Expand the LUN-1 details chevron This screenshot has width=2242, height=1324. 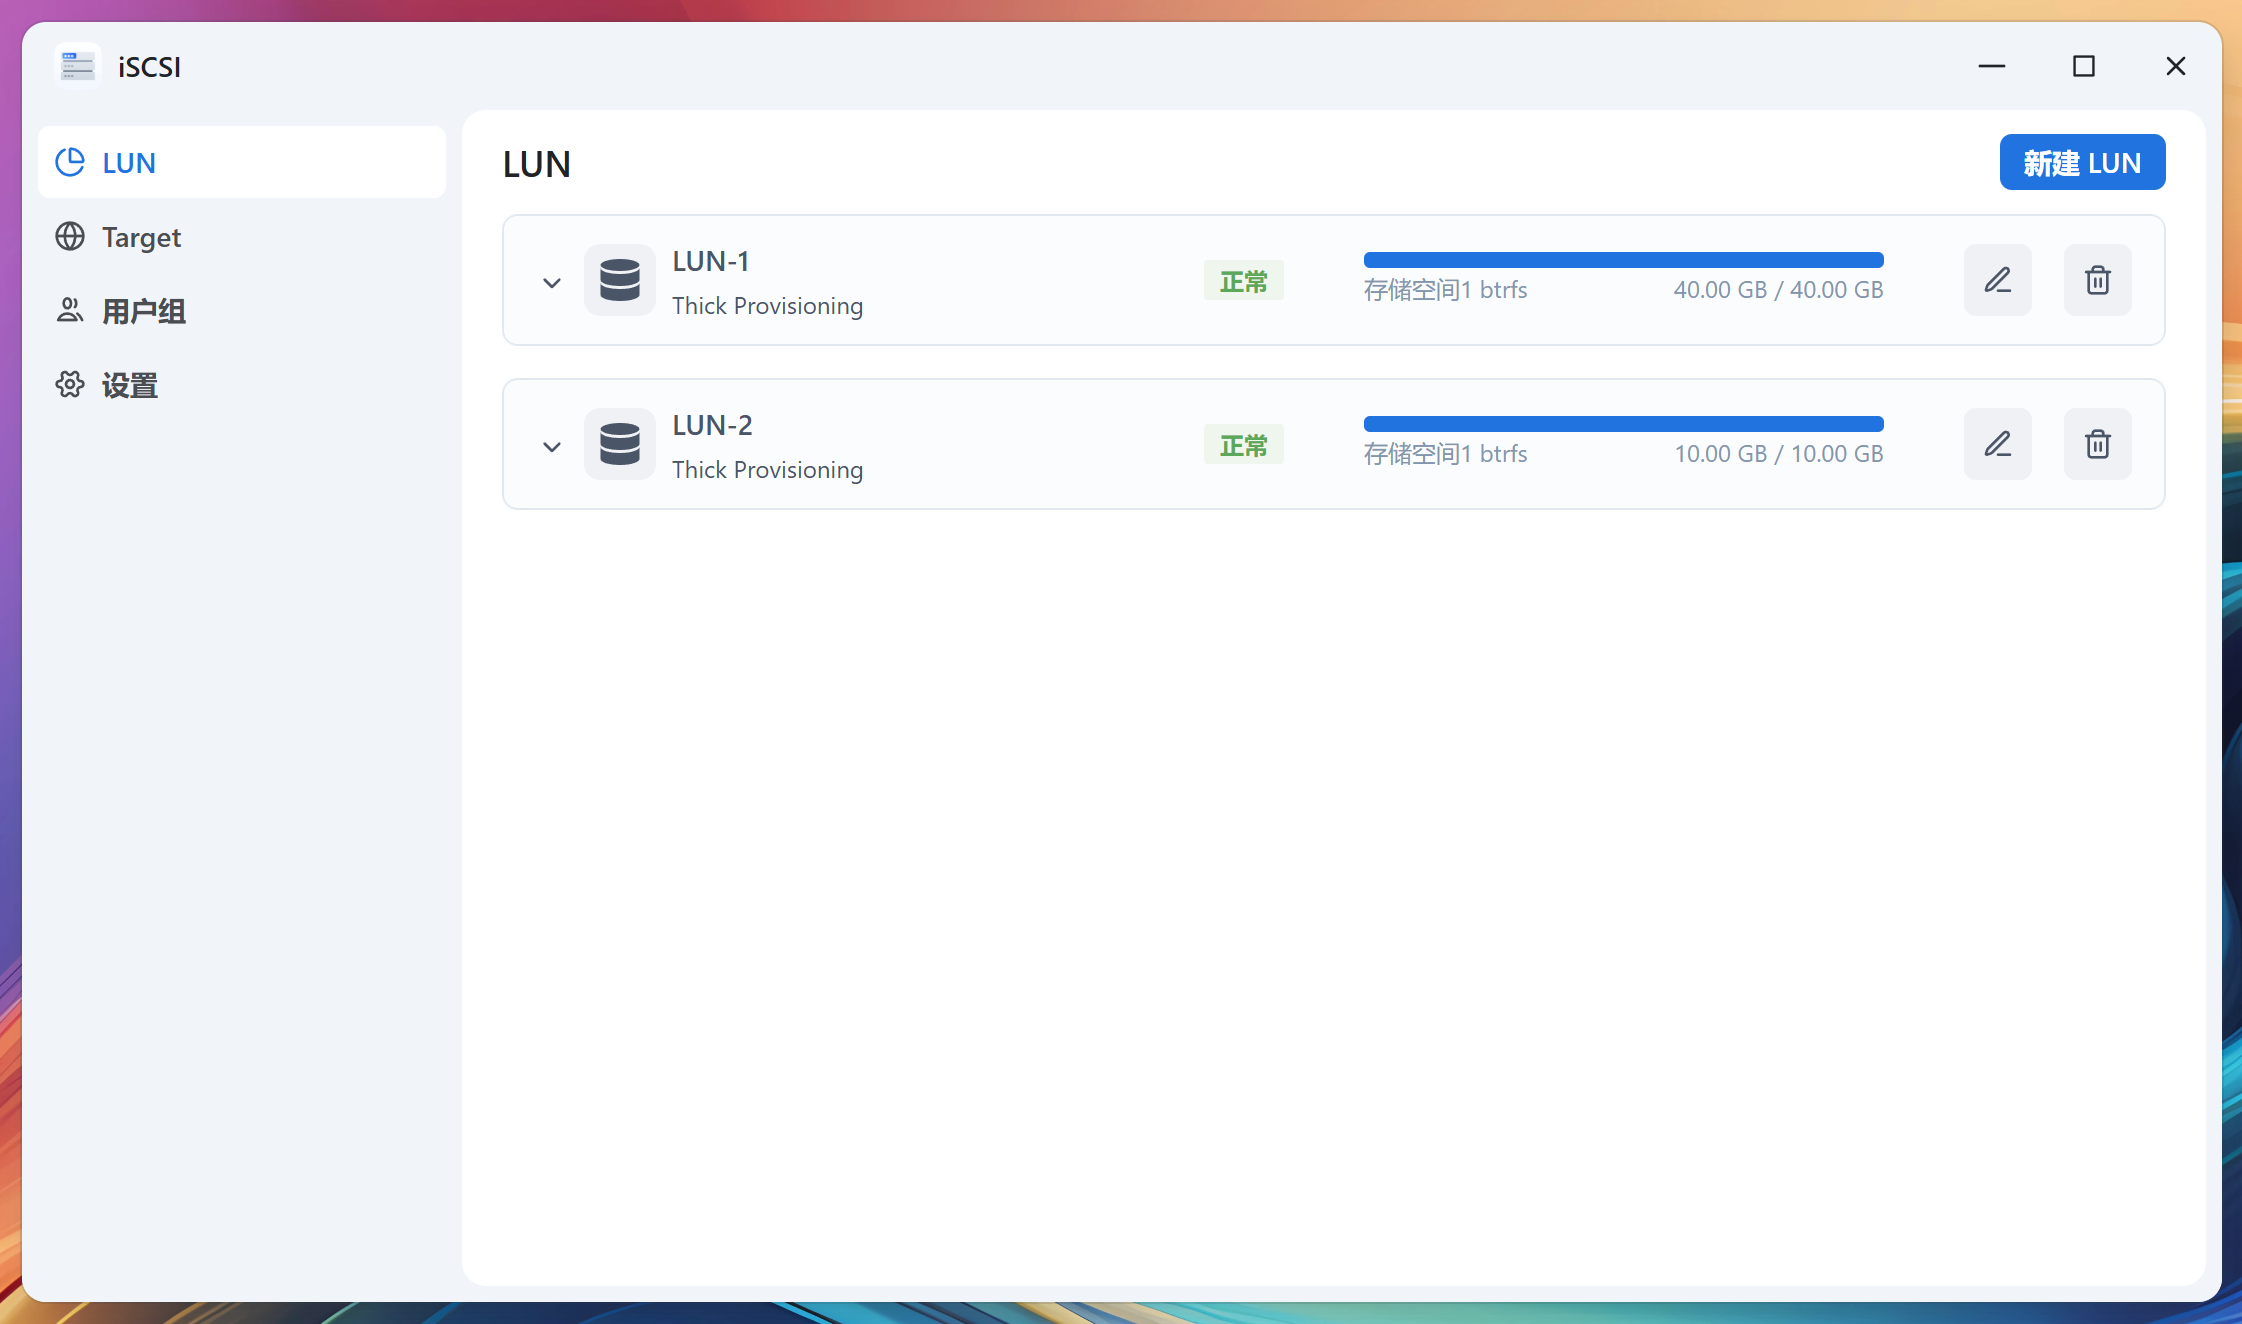[552, 282]
